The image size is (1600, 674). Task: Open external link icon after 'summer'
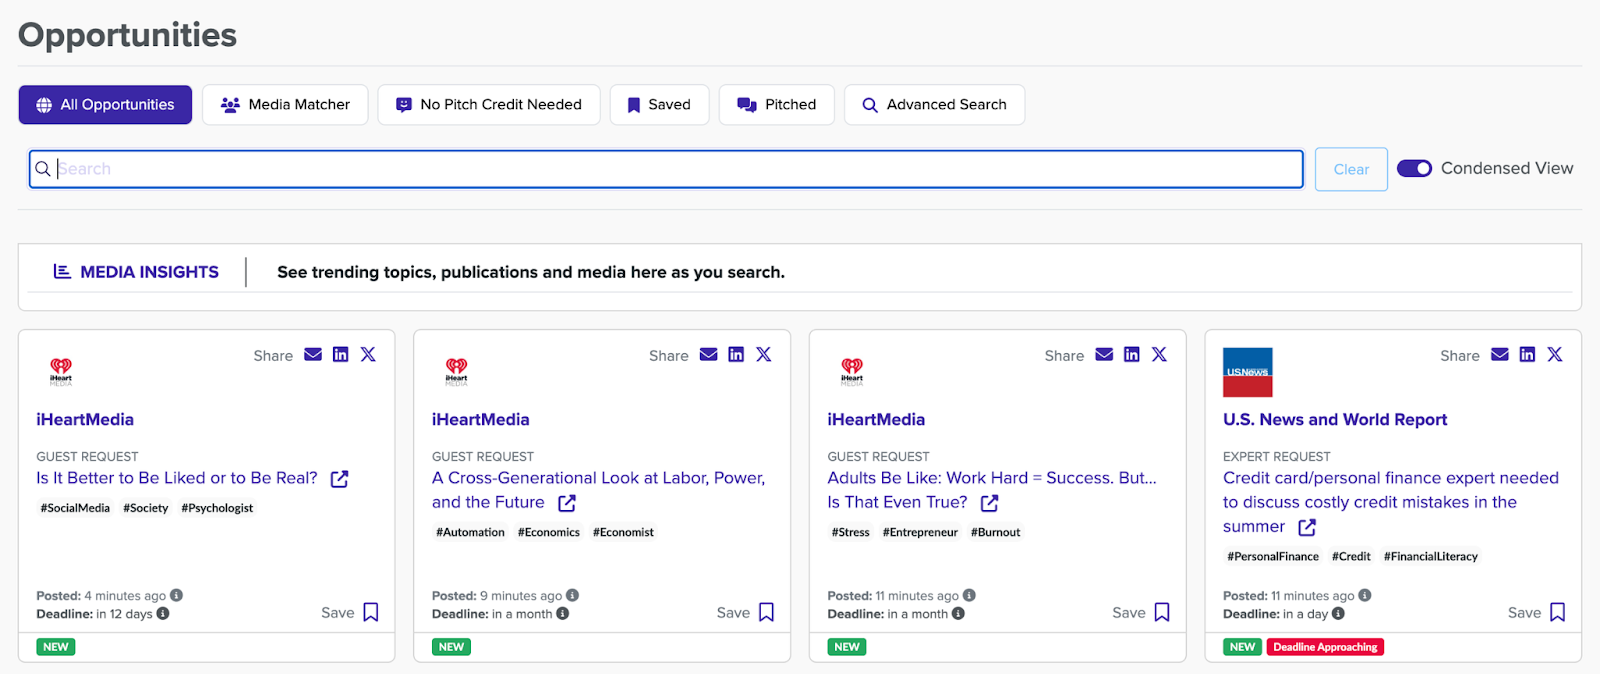click(x=1307, y=527)
